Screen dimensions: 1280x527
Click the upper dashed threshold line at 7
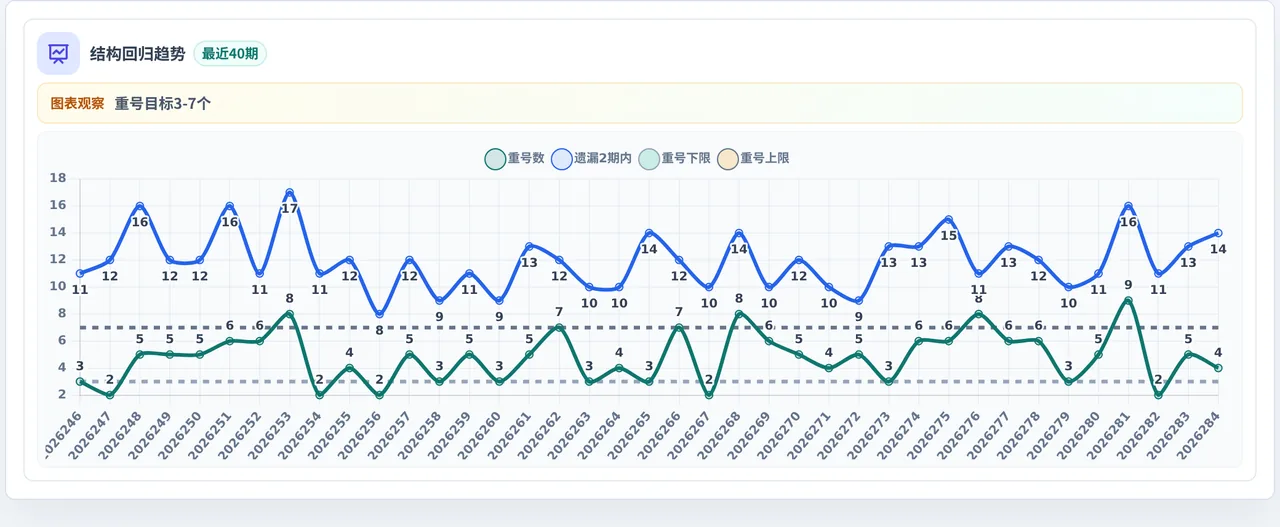649,327
